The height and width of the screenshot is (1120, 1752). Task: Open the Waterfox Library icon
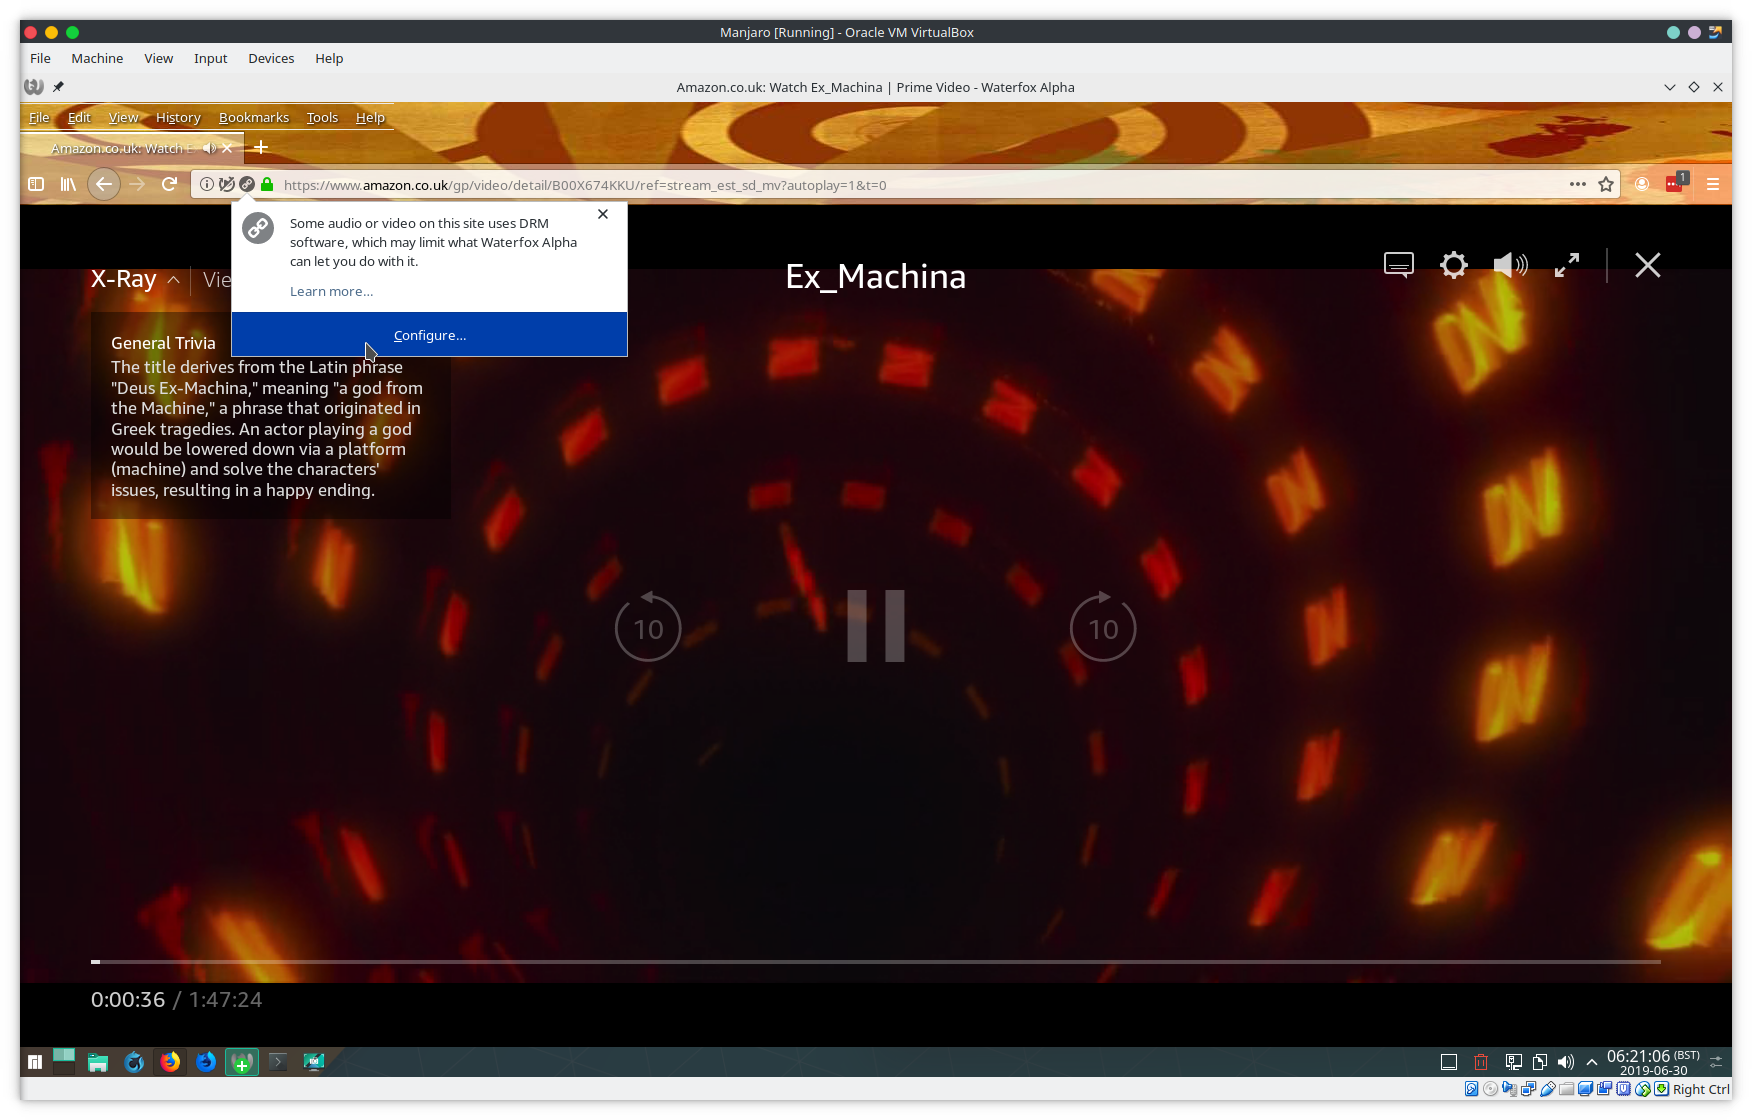click(68, 184)
